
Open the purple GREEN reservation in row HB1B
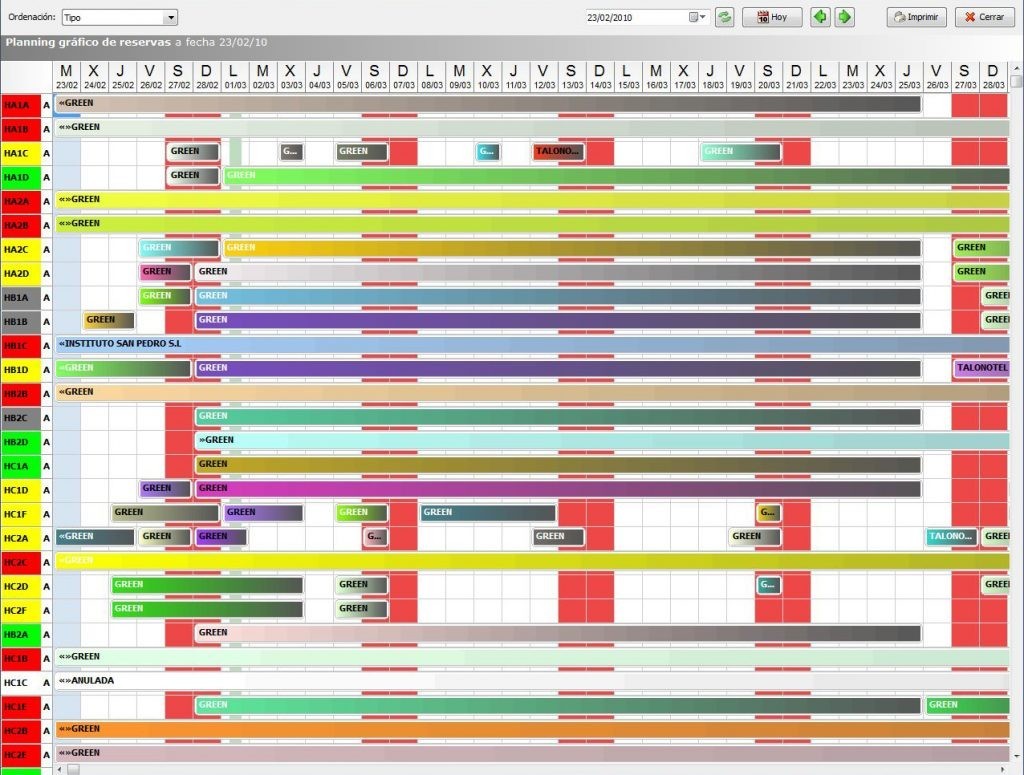pyautogui.click(x=558, y=321)
